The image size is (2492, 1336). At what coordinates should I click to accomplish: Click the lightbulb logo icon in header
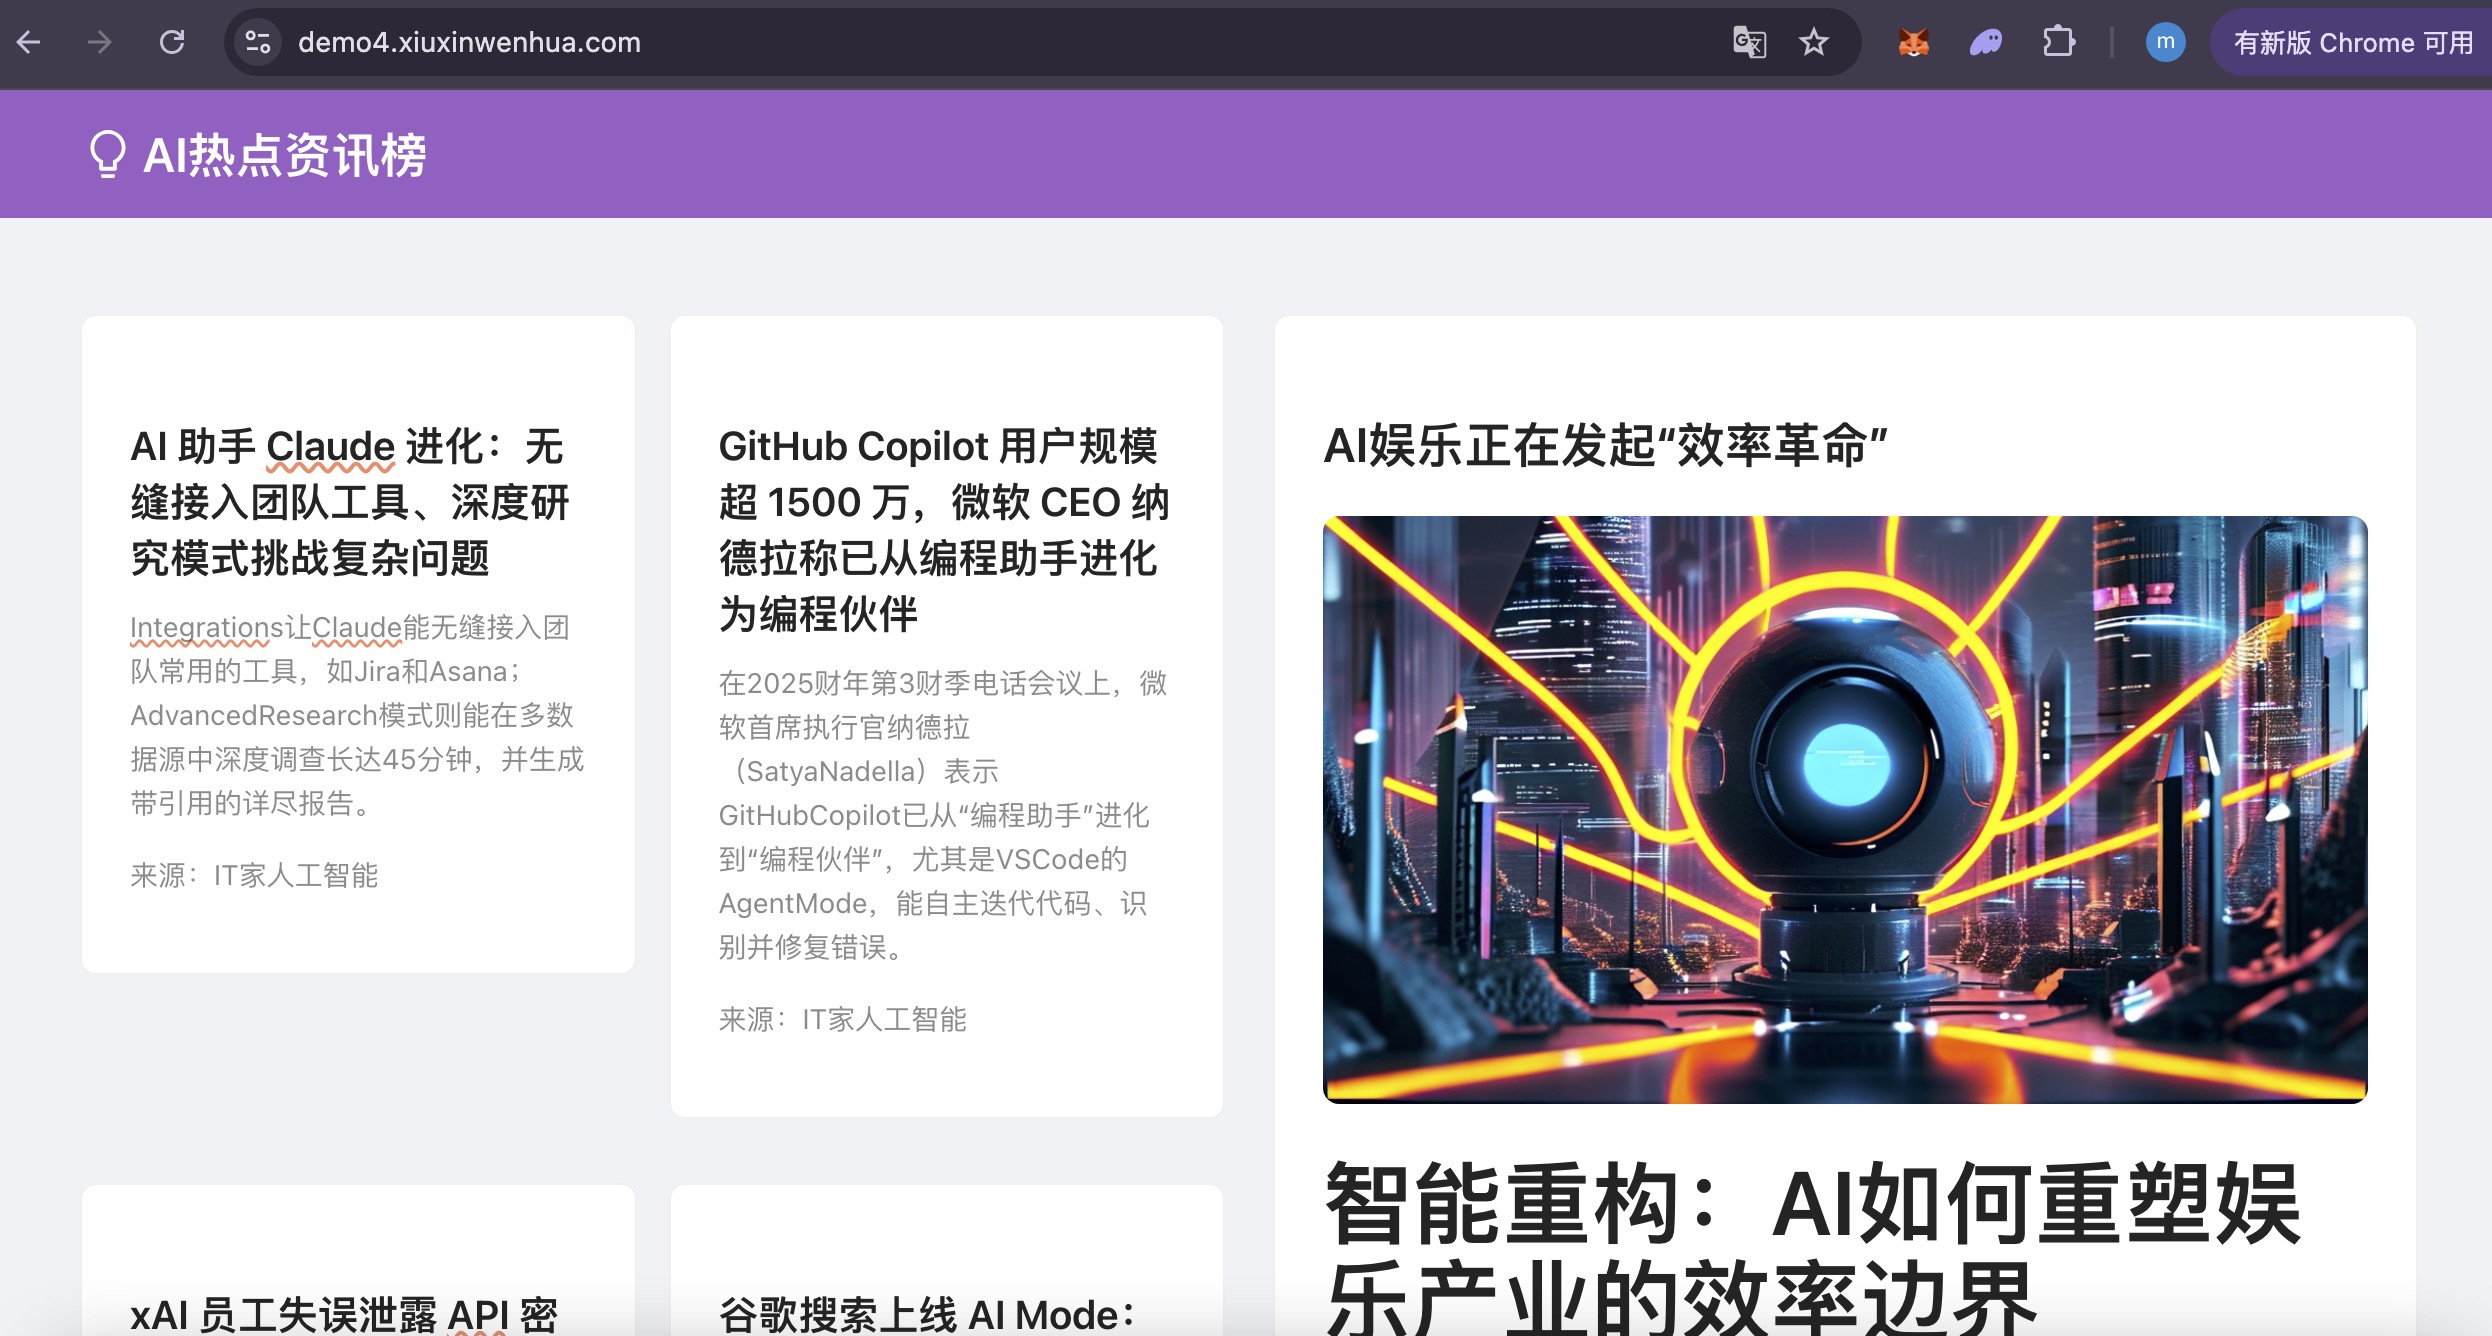[108, 154]
